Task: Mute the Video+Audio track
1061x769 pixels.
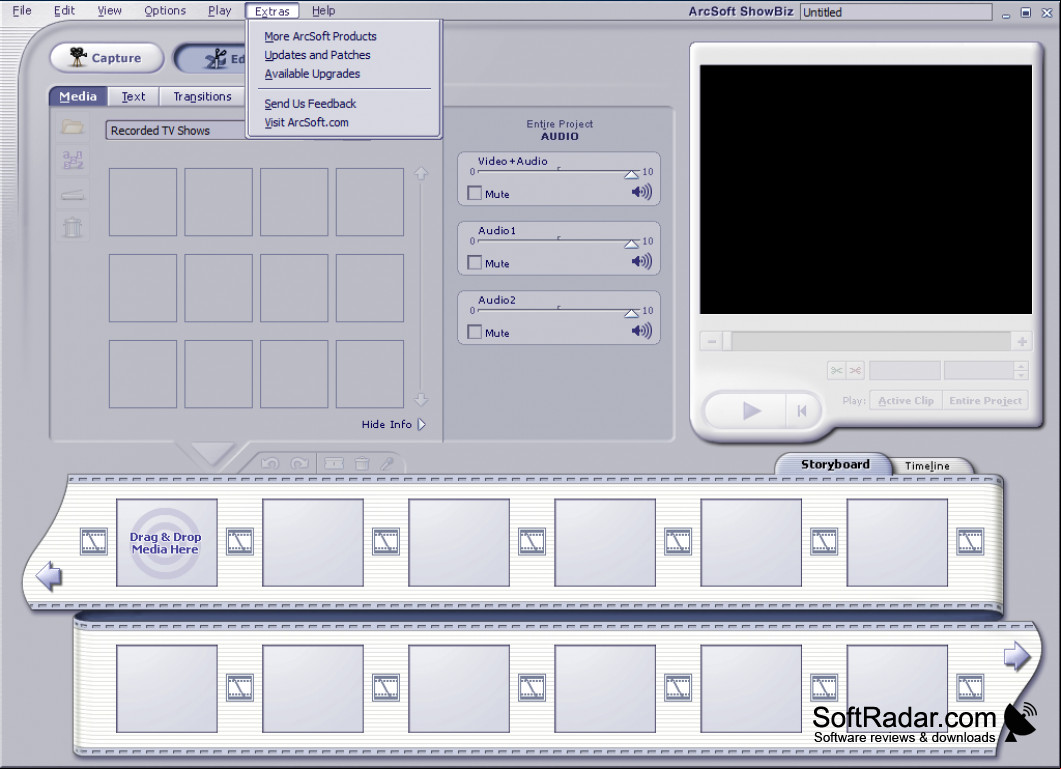Action: [474, 194]
